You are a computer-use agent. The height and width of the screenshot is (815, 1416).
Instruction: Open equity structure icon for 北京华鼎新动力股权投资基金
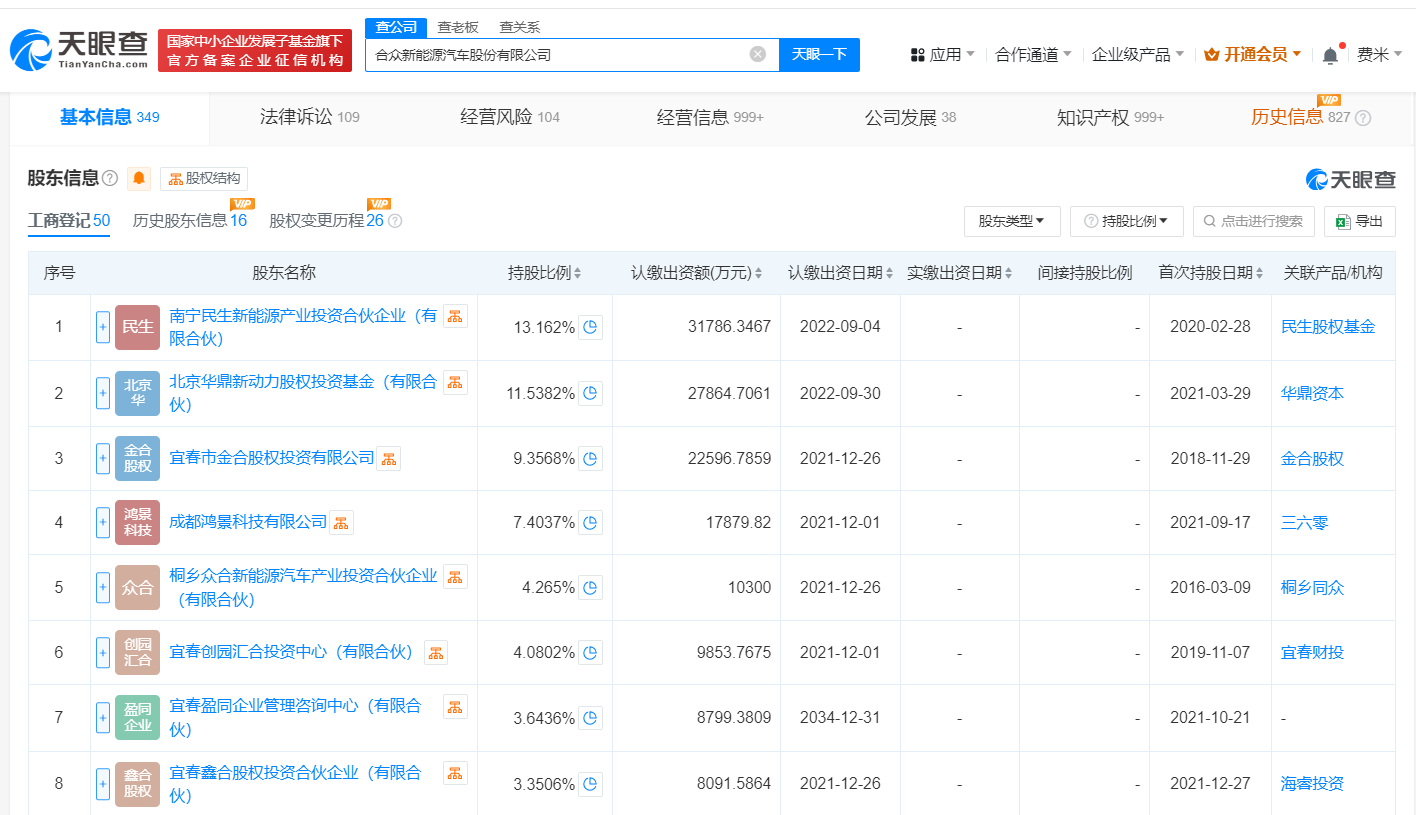[x=455, y=382]
